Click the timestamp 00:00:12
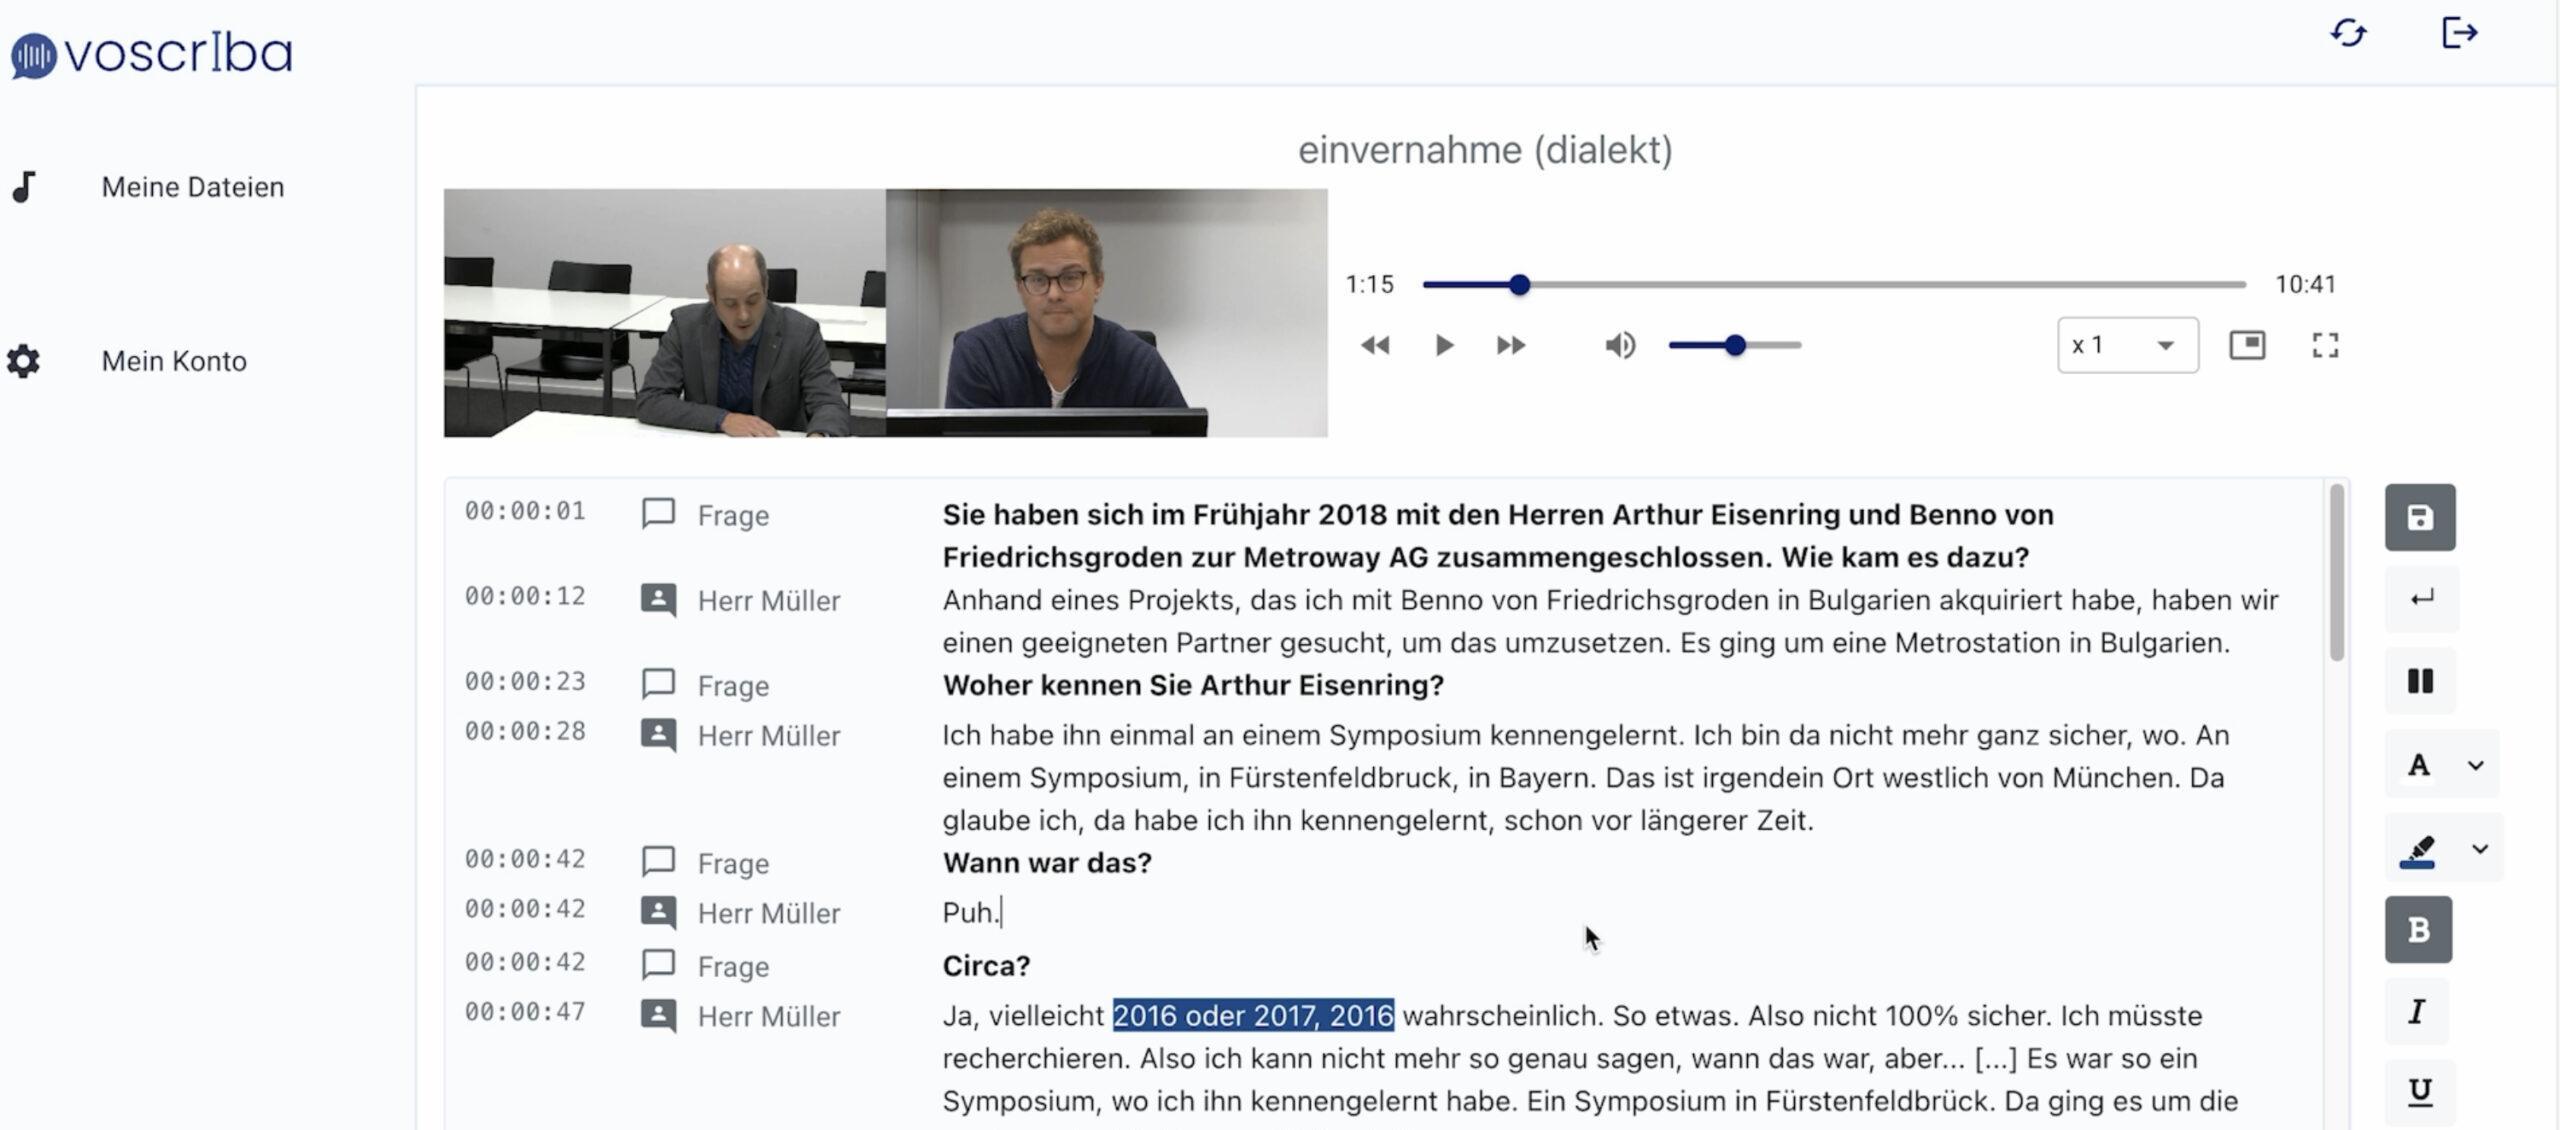This screenshot has width=2560, height=1130. click(525, 596)
